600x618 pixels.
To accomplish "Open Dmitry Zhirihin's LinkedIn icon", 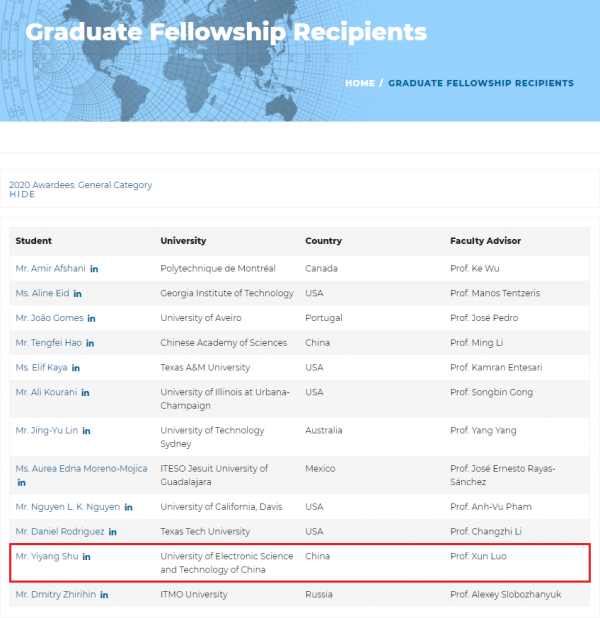I will [104, 595].
